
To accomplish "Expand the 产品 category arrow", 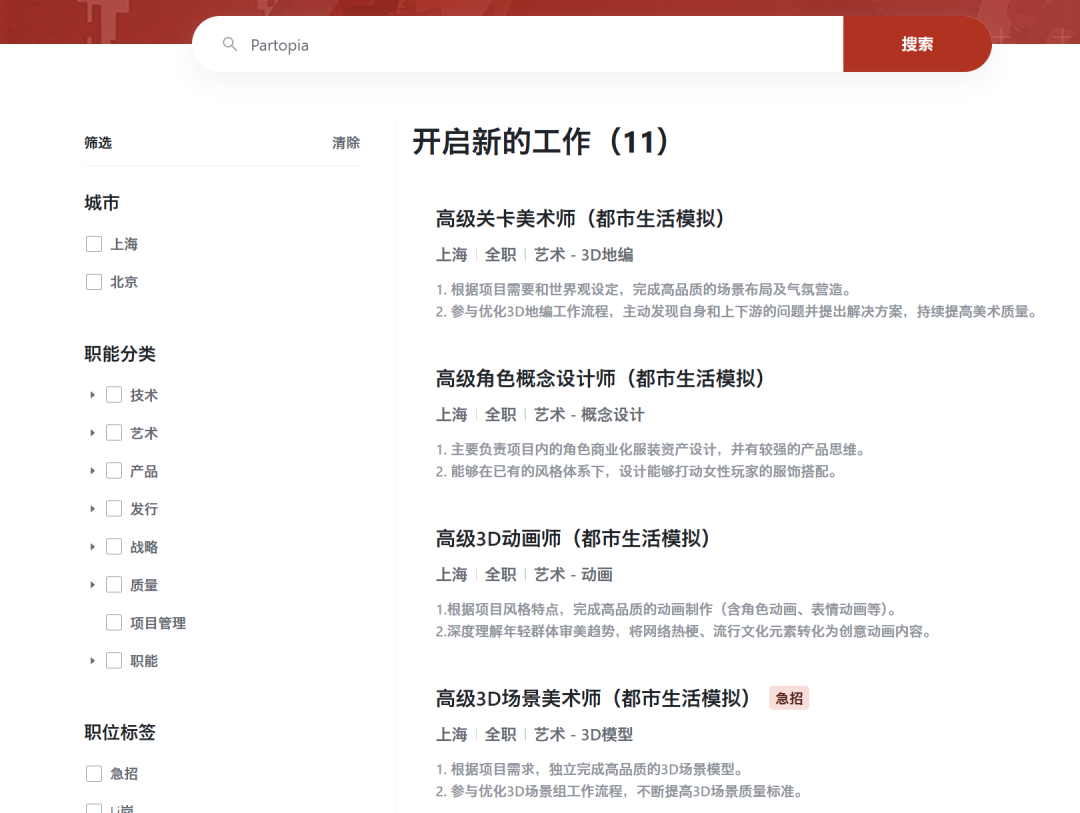I will (92, 471).
